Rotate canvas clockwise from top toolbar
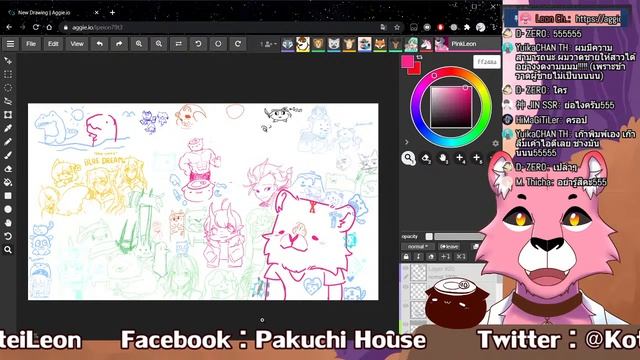 pos(238,44)
